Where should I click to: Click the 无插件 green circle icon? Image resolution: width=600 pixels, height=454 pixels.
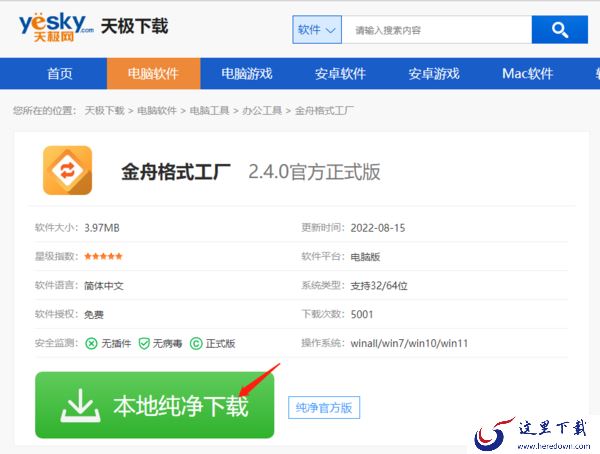tap(91, 343)
